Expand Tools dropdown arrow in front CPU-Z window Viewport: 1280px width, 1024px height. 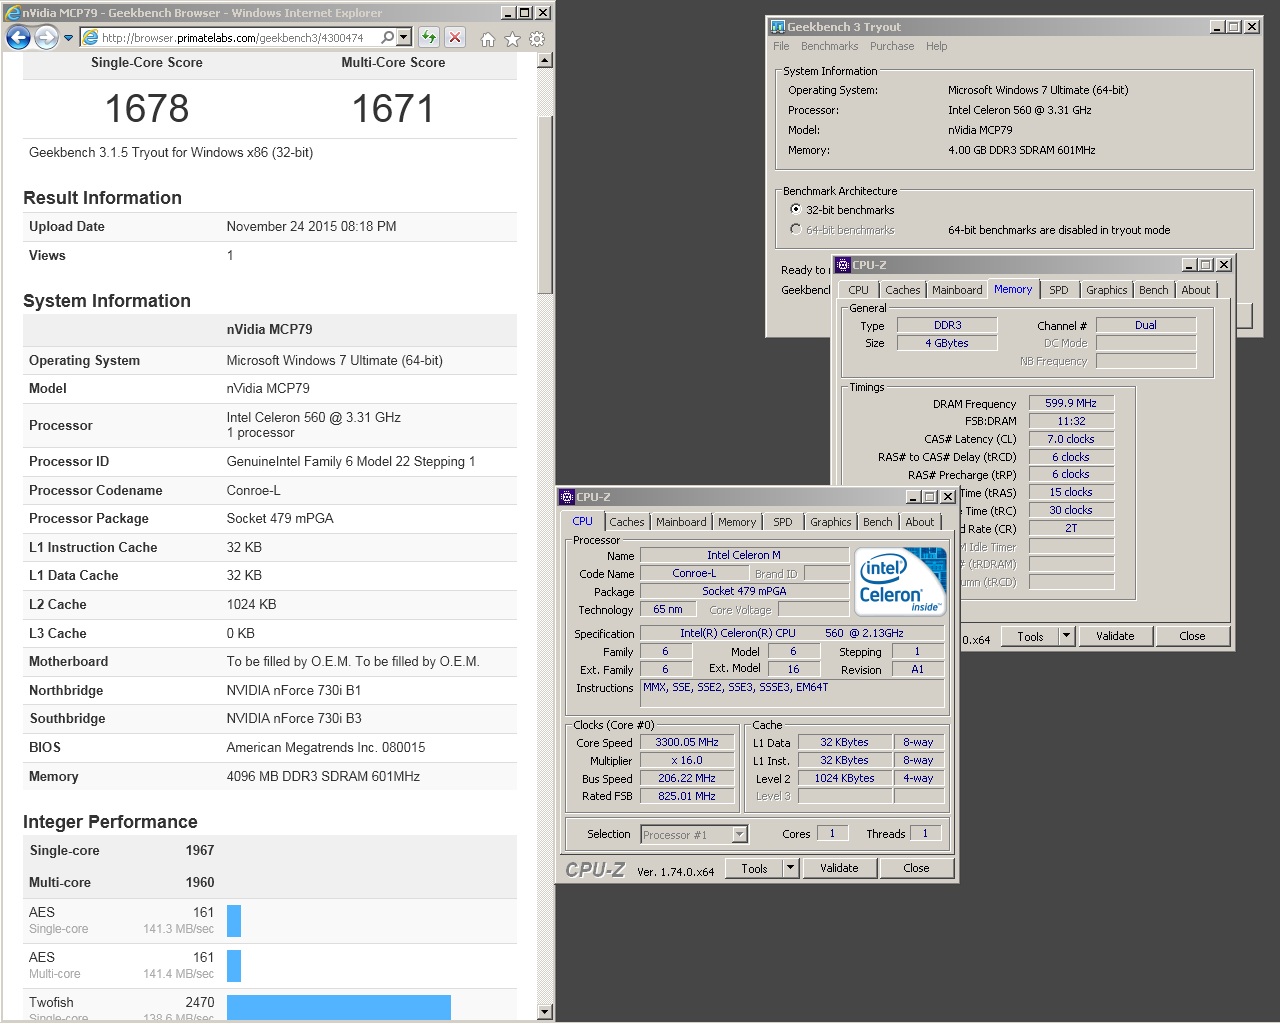790,868
